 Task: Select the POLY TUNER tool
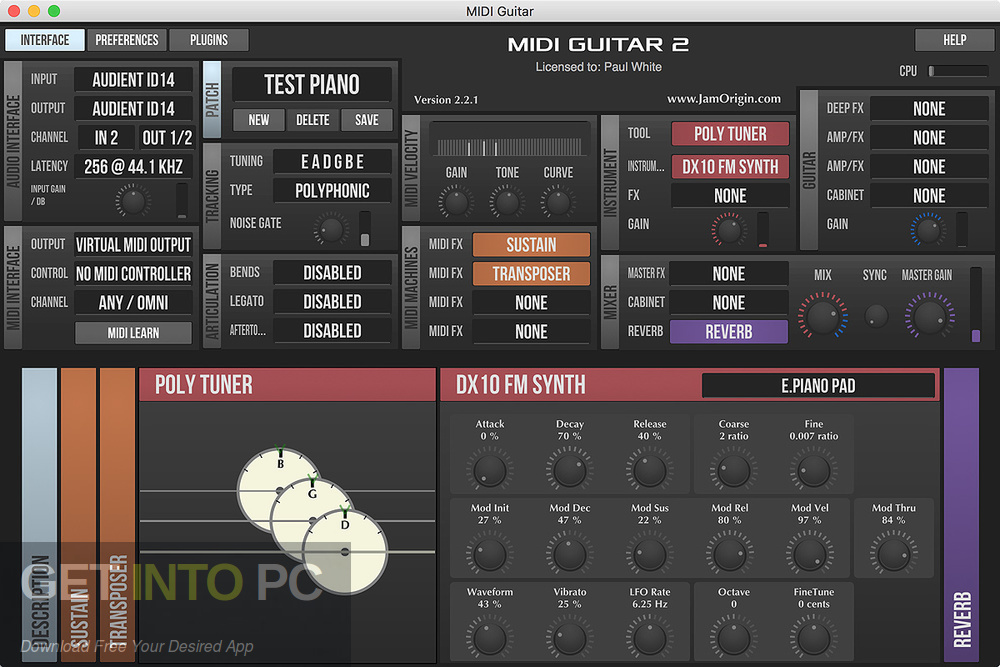click(730, 134)
